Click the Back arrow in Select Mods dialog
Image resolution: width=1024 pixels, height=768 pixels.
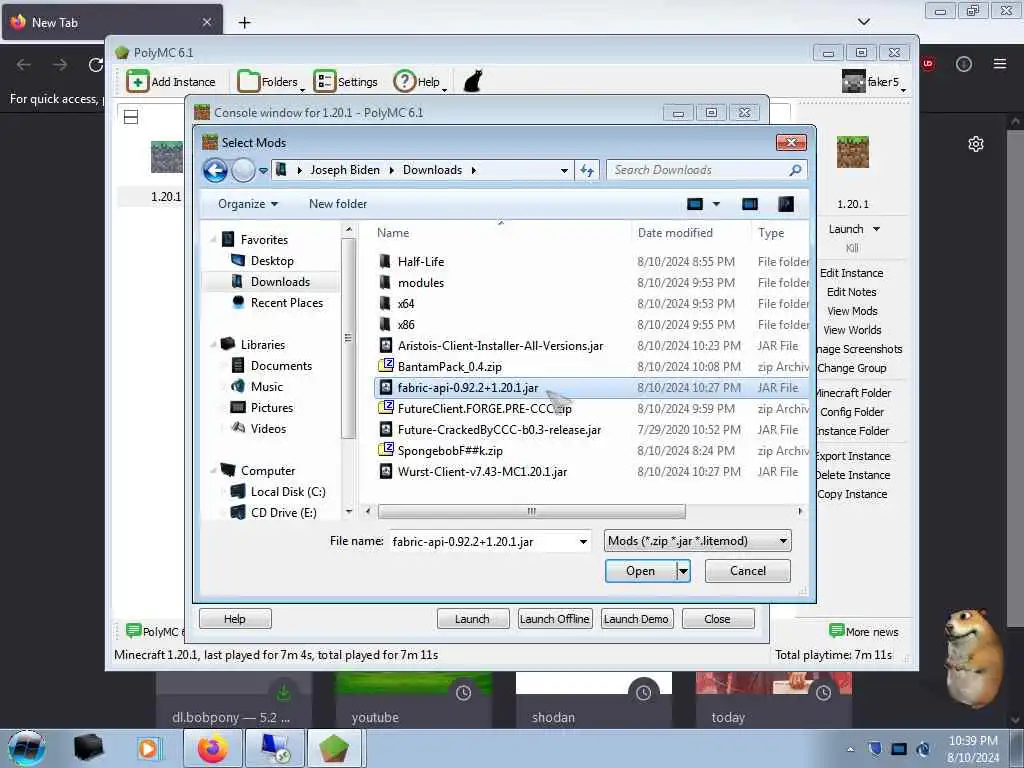coord(215,170)
